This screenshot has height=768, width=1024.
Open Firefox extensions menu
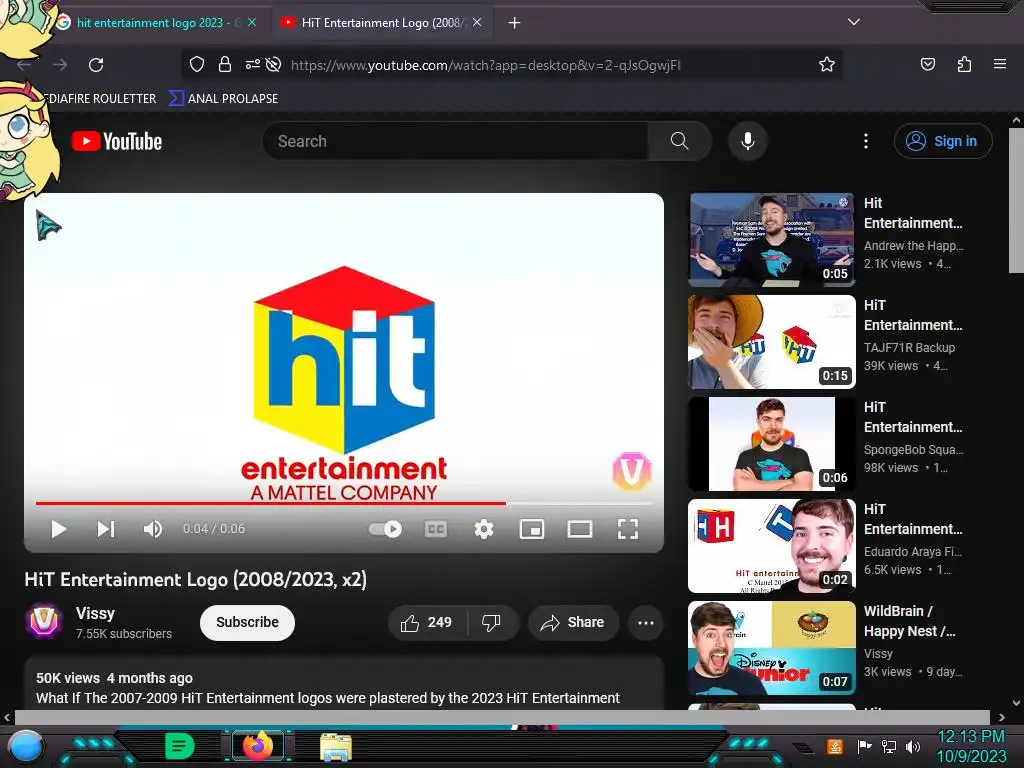point(964,65)
